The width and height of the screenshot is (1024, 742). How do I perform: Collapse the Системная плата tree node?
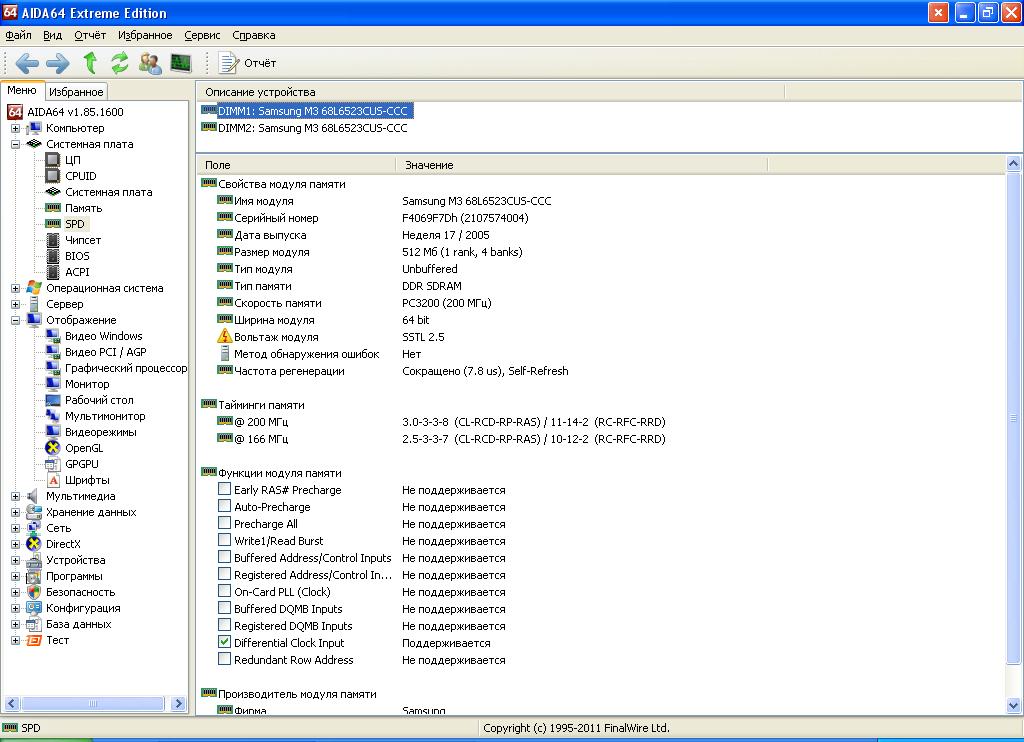[x=16, y=144]
